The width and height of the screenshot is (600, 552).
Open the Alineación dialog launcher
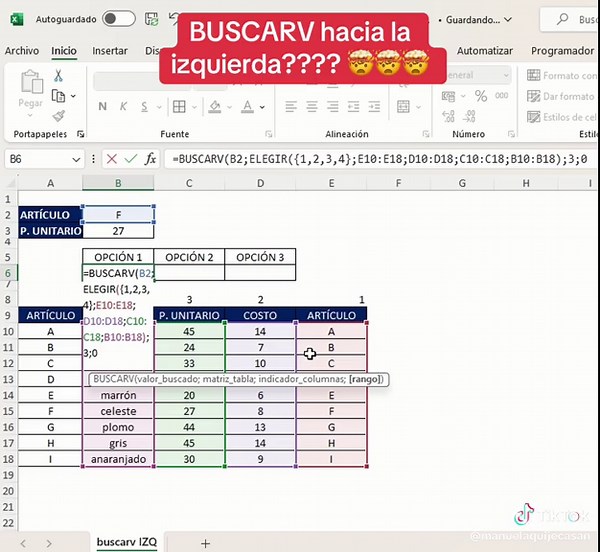(426, 134)
